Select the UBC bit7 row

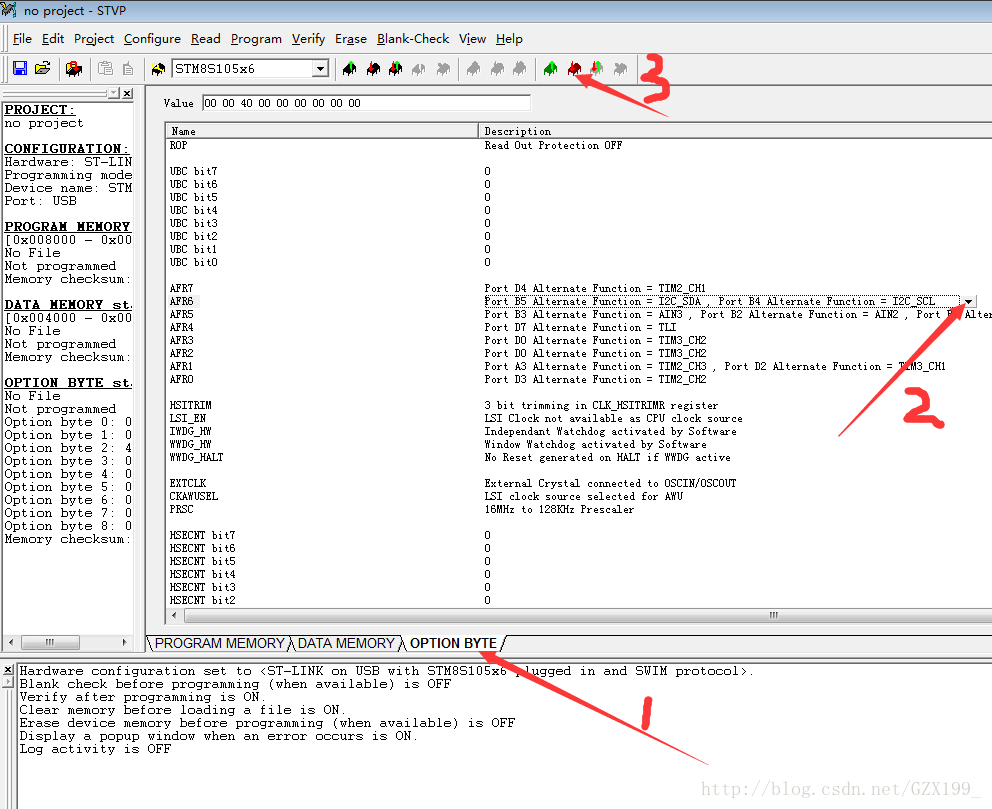tap(193, 171)
